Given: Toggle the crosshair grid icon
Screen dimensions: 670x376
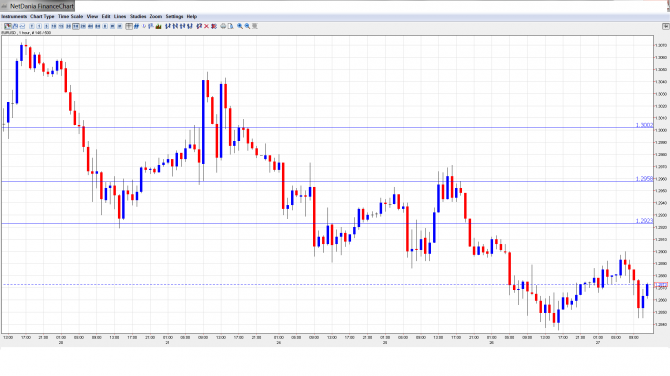Looking at the screenshot, I should (x=129, y=26).
